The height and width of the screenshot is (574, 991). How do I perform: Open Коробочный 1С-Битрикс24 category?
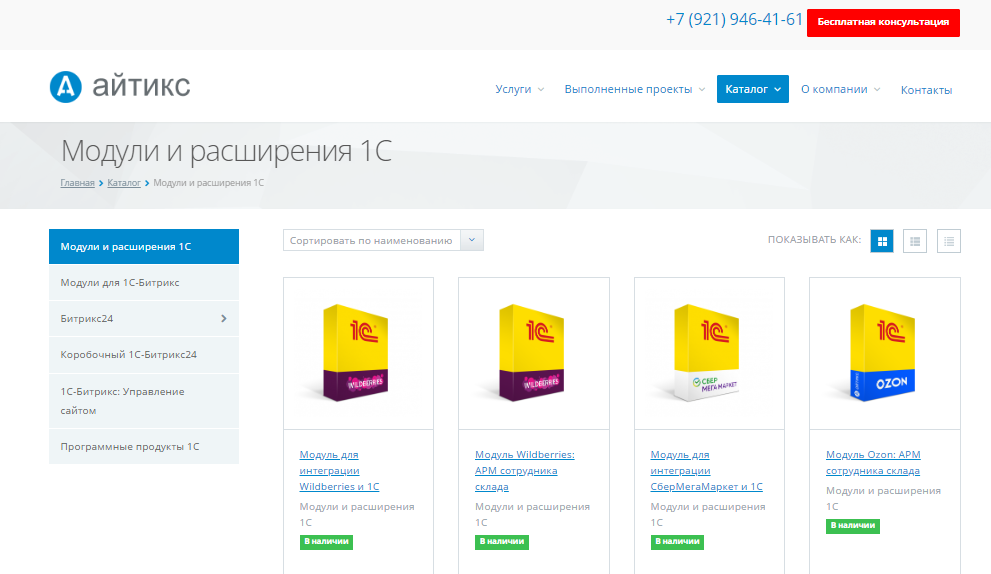(x=144, y=355)
